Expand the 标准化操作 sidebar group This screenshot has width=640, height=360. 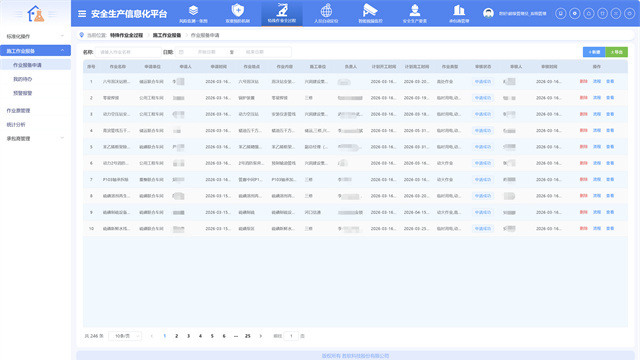(x=36, y=36)
